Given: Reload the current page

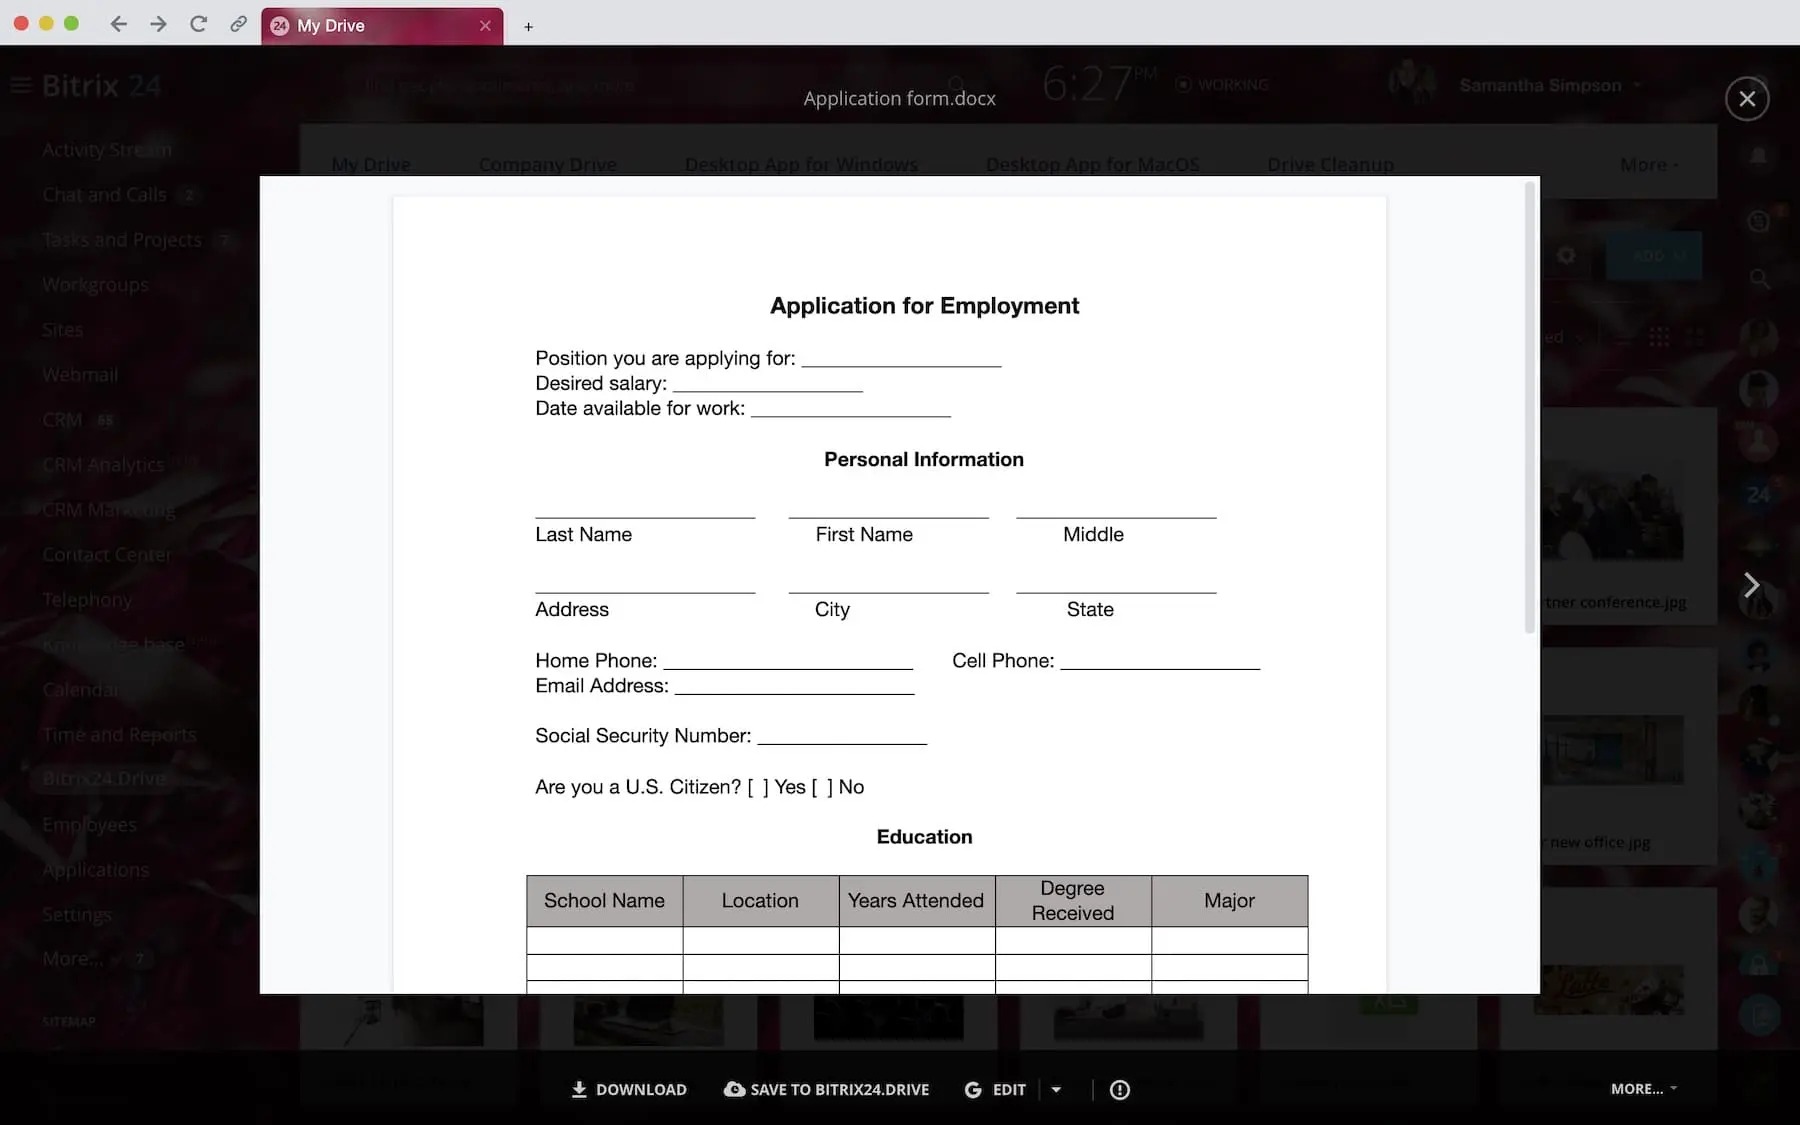Looking at the screenshot, I should pyautogui.click(x=198, y=24).
